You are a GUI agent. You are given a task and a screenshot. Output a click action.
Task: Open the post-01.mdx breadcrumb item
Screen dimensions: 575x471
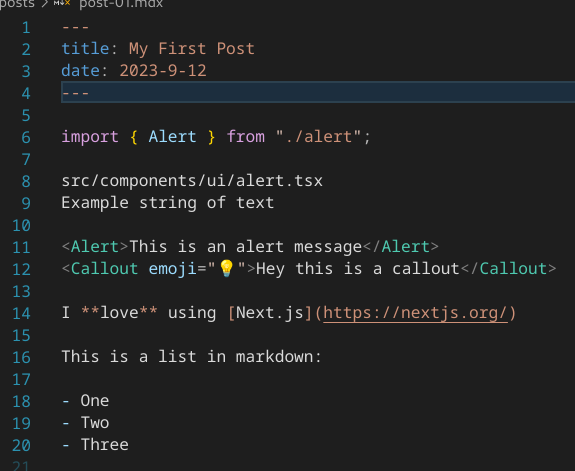click(x=121, y=4)
